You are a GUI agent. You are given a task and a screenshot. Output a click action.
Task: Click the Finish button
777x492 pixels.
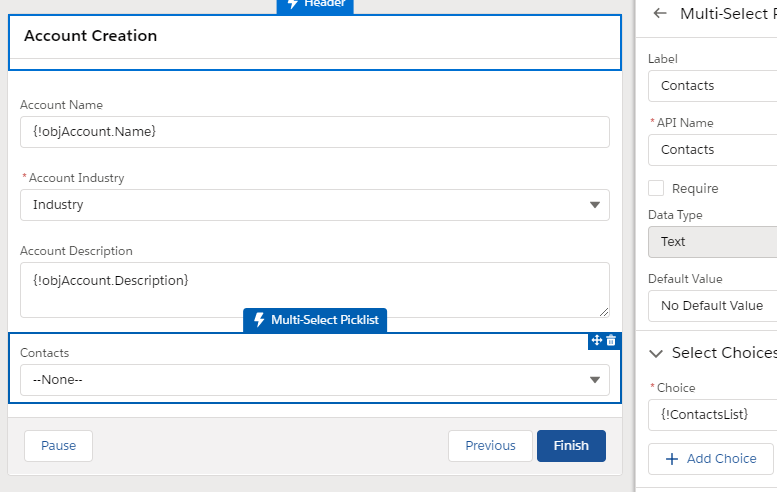[571, 446]
